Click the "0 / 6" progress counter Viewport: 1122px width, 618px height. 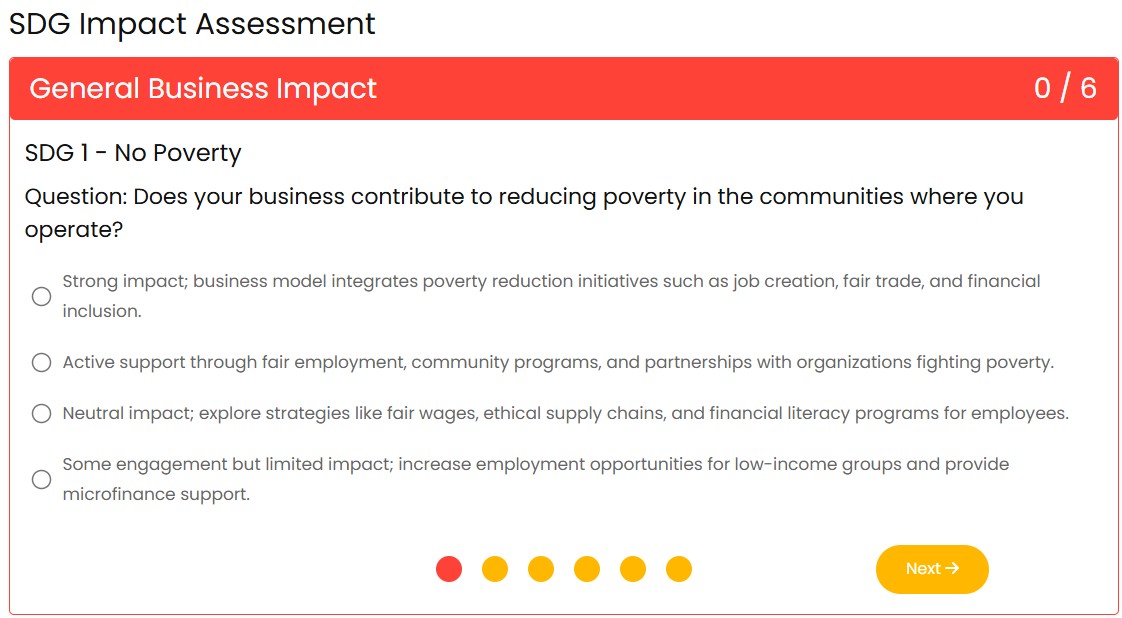1065,88
